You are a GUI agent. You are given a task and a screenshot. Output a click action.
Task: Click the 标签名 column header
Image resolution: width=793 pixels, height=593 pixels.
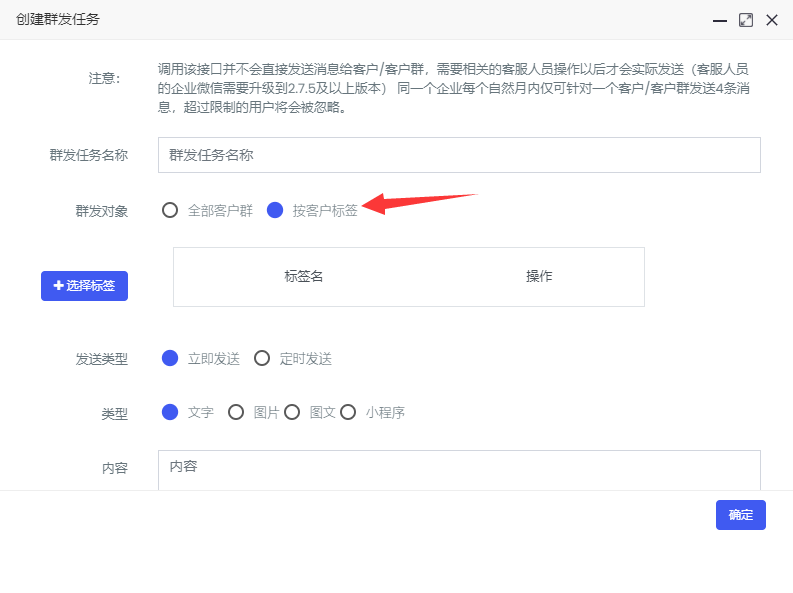pyautogui.click(x=303, y=277)
